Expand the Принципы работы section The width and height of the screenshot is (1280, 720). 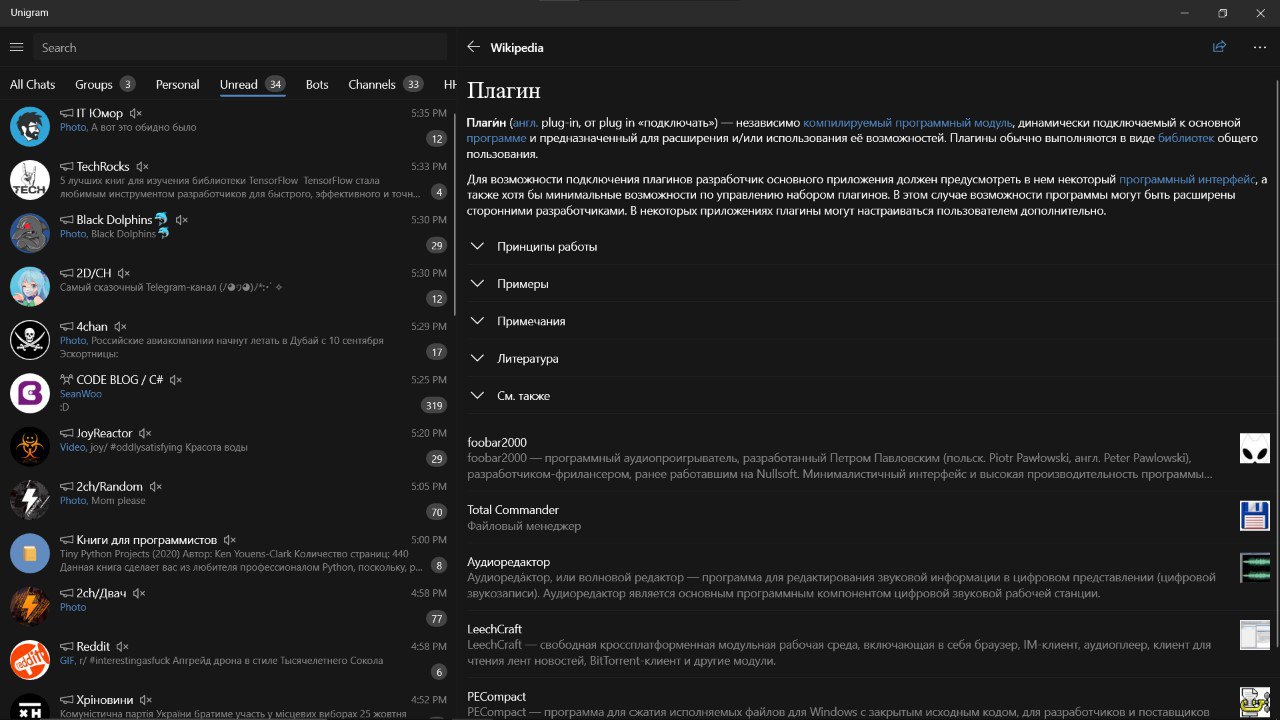(868, 246)
